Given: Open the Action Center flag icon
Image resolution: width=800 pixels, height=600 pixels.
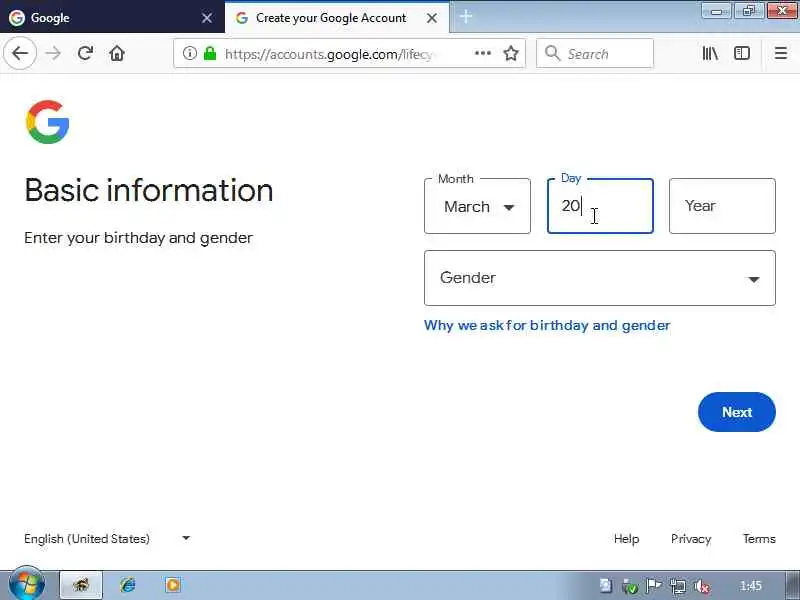Looking at the screenshot, I should [x=654, y=586].
